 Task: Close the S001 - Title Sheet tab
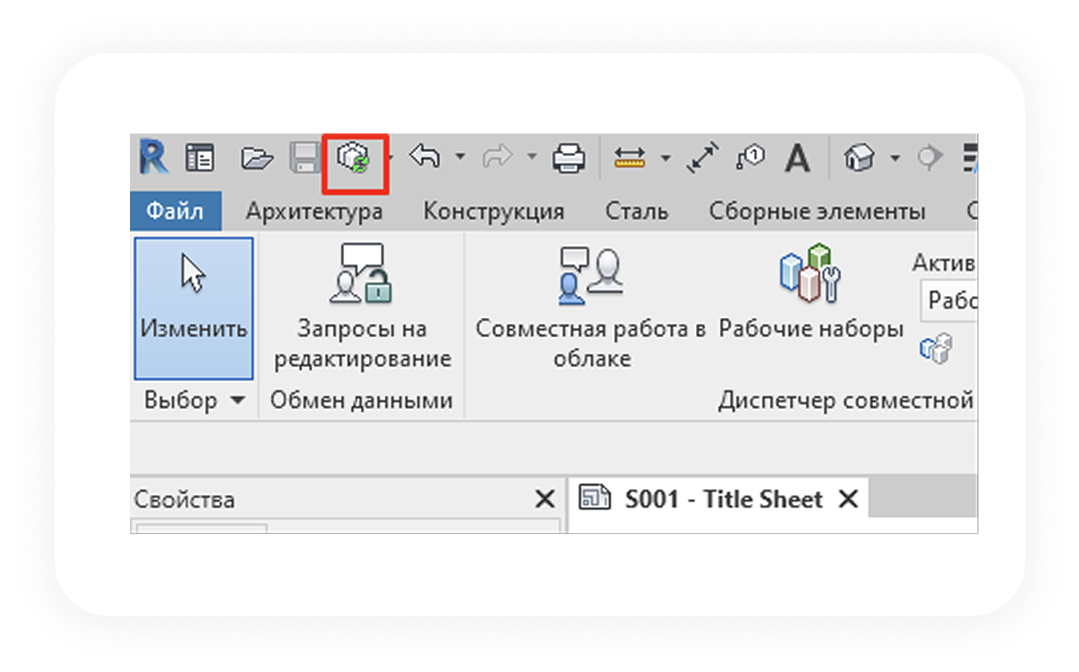(x=848, y=499)
